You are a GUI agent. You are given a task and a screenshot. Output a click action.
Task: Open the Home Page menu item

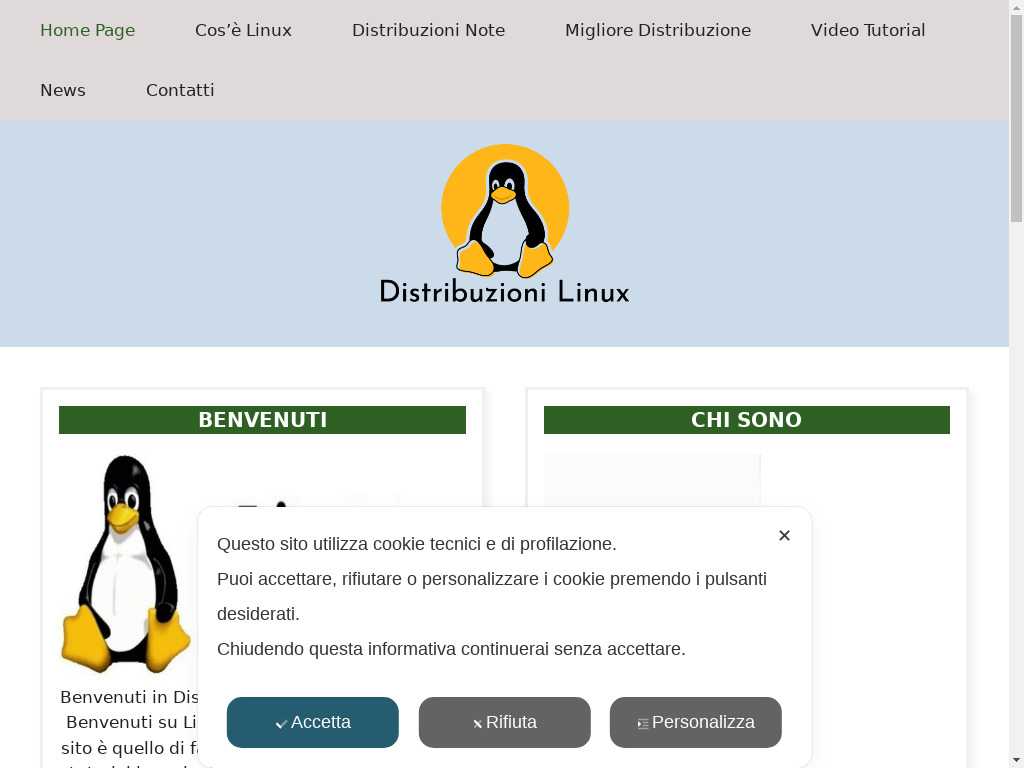pyautogui.click(x=88, y=30)
